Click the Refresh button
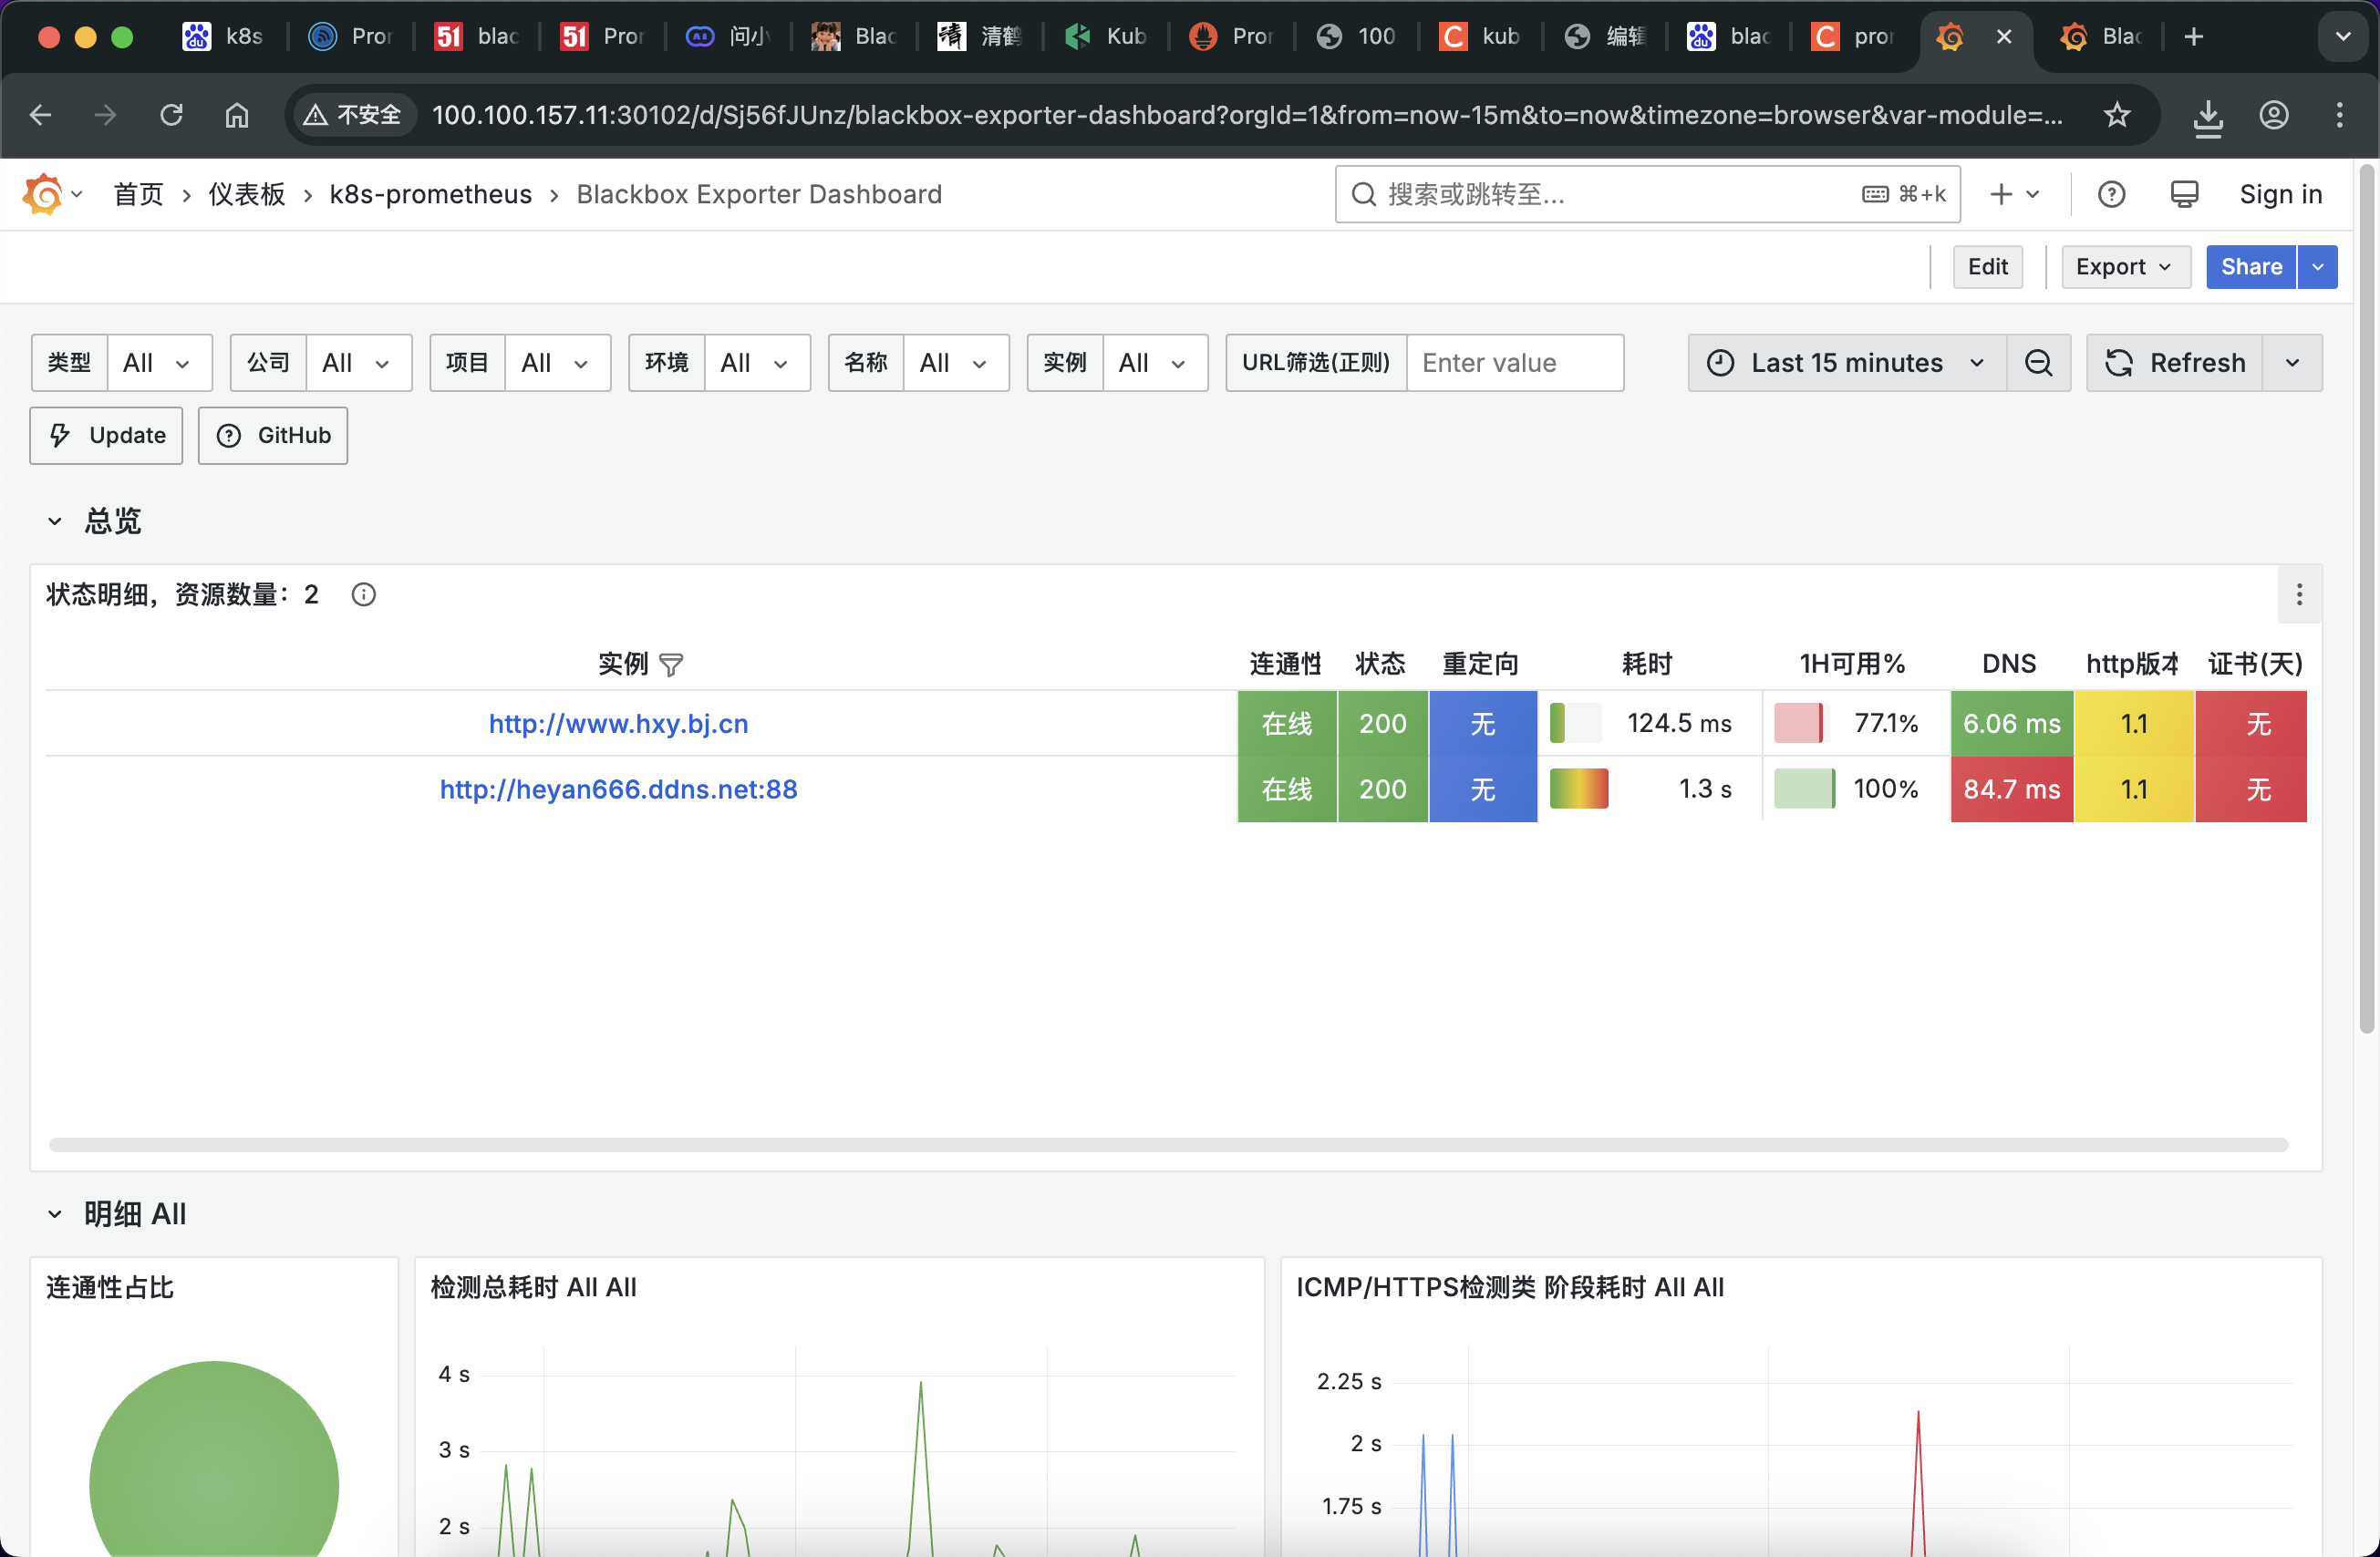The image size is (2380, 1557). point(2176,363)
